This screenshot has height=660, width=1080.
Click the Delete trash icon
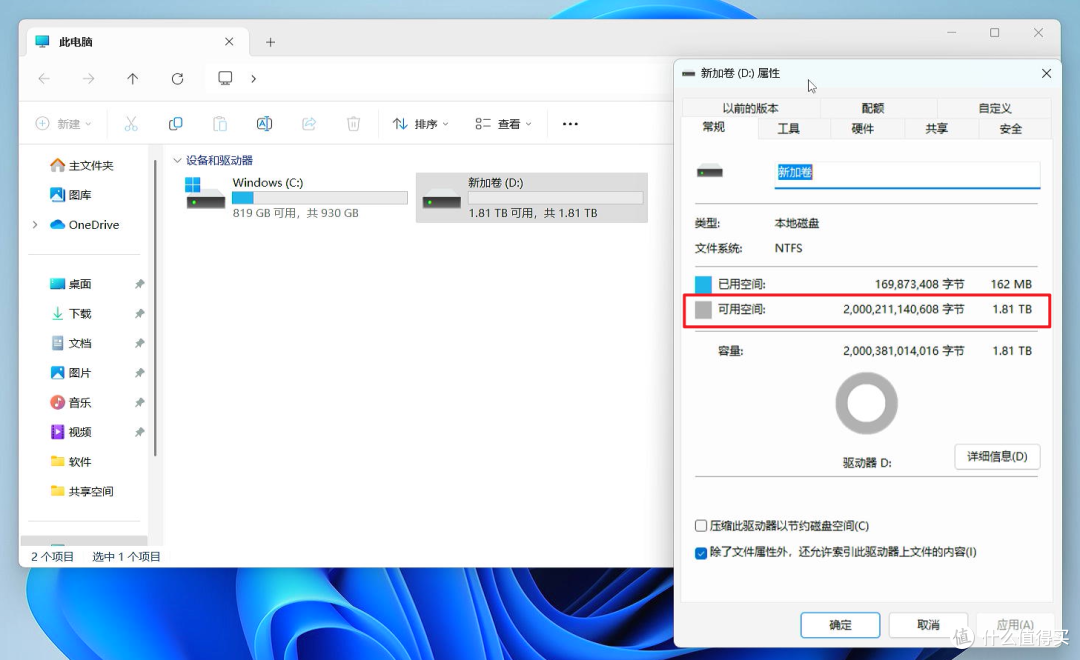(x=353, y=124)
